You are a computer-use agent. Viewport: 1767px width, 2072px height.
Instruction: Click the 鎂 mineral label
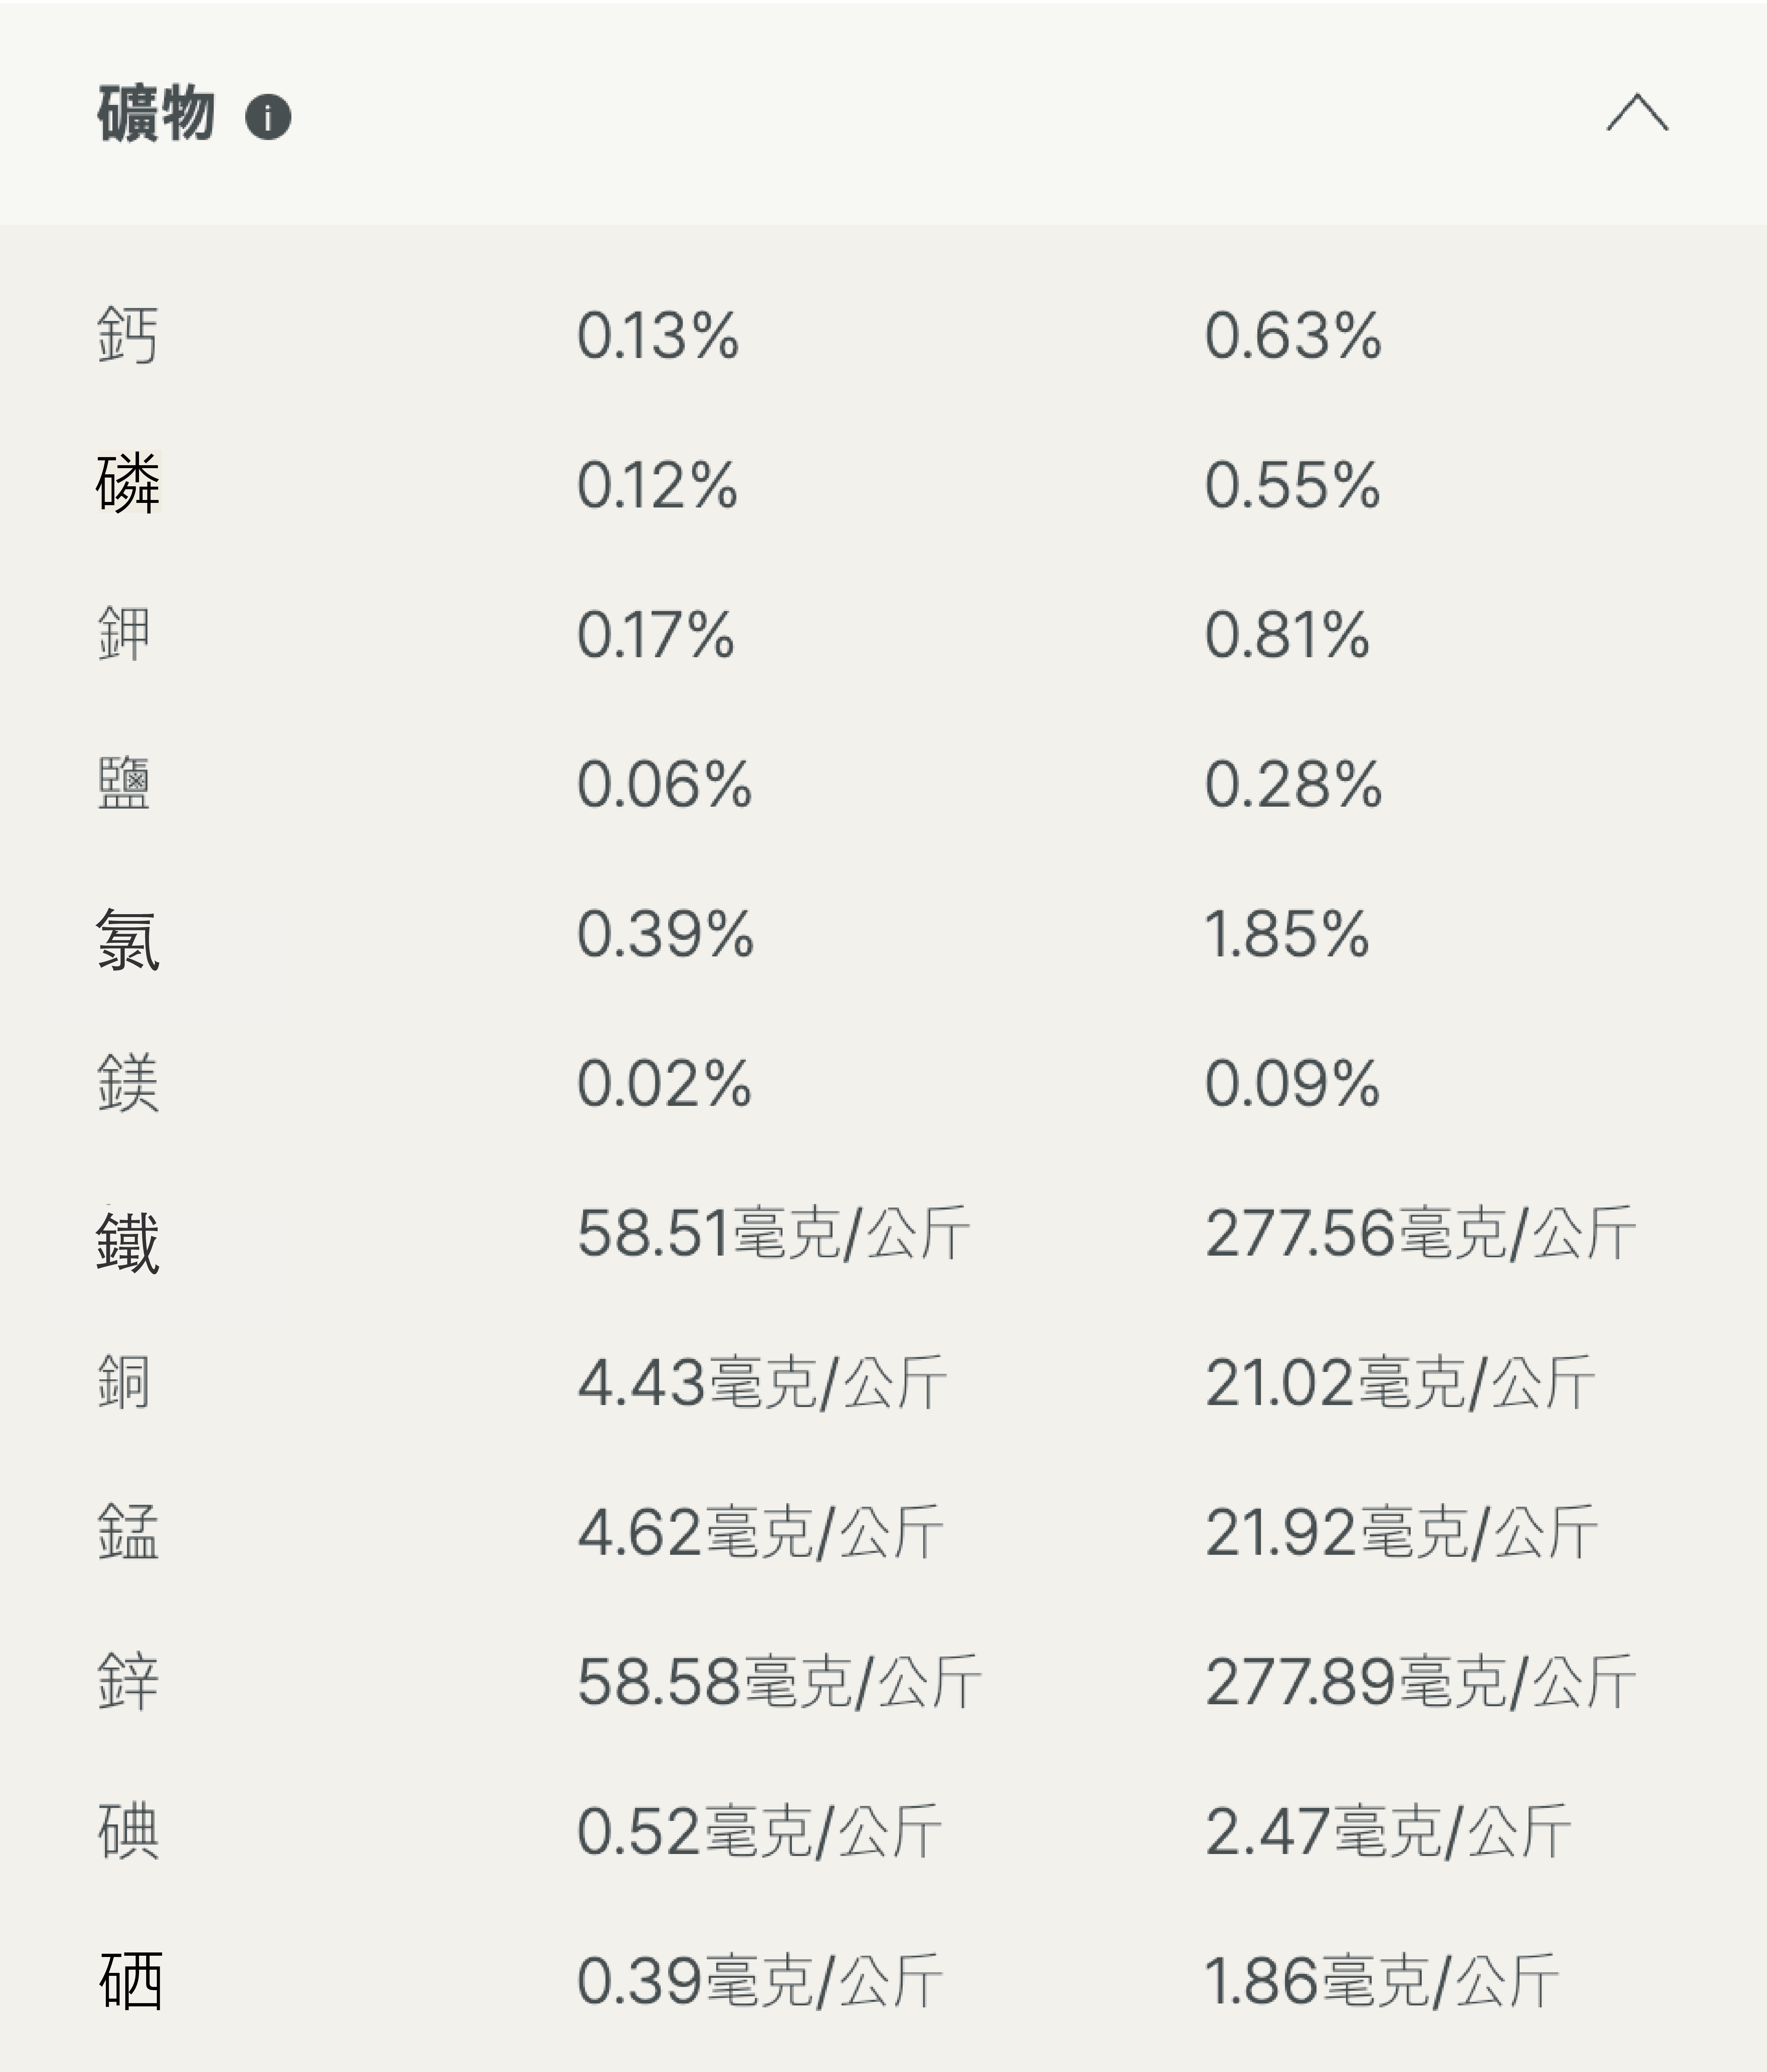[127, 1084]
